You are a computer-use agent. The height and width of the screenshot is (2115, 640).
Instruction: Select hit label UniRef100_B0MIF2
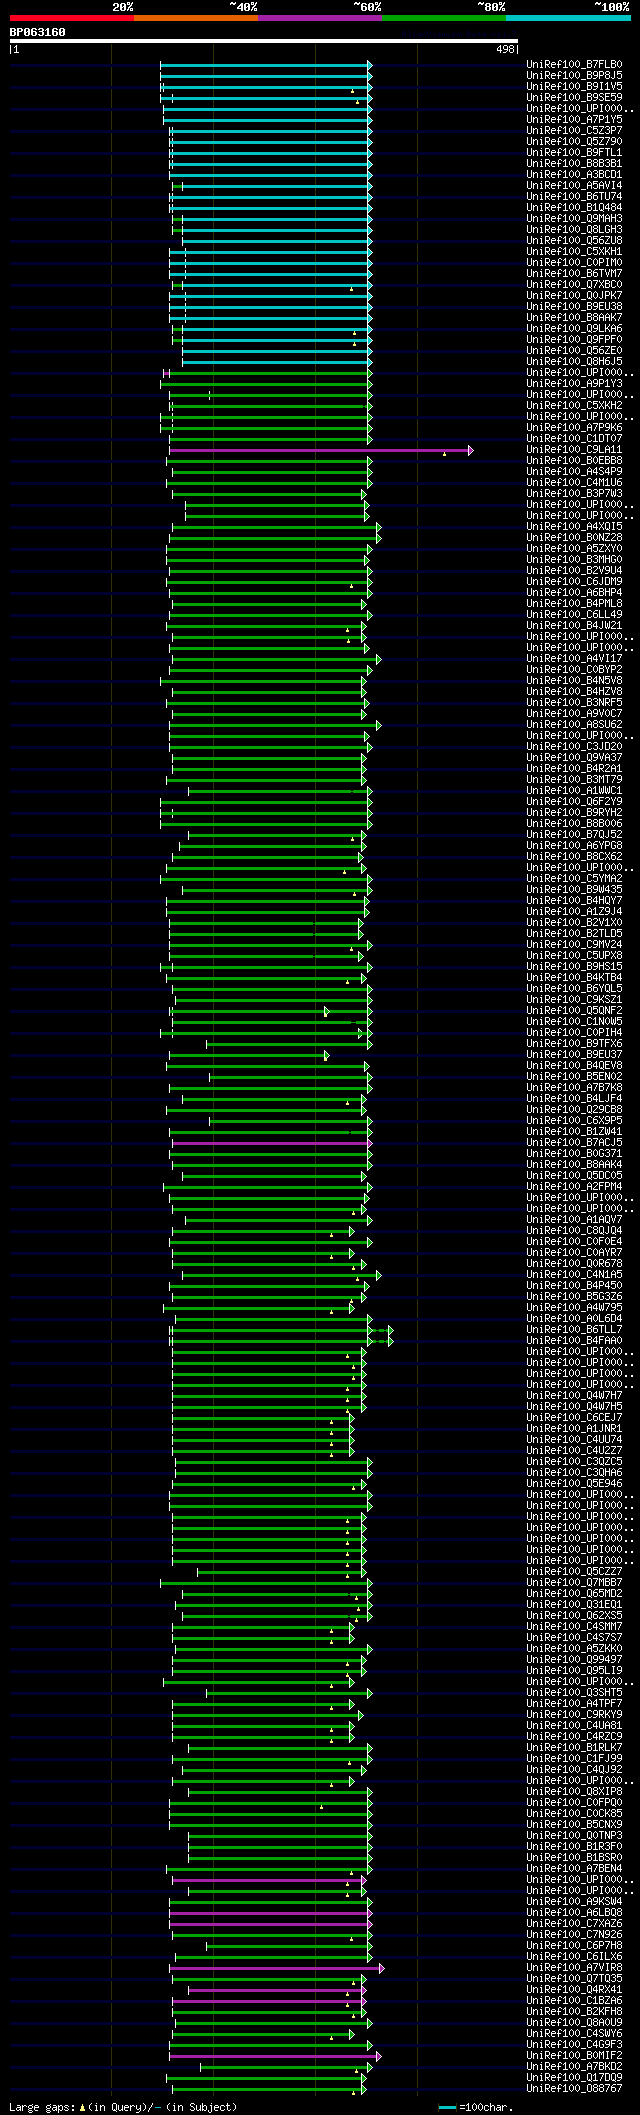(574, 2056)
